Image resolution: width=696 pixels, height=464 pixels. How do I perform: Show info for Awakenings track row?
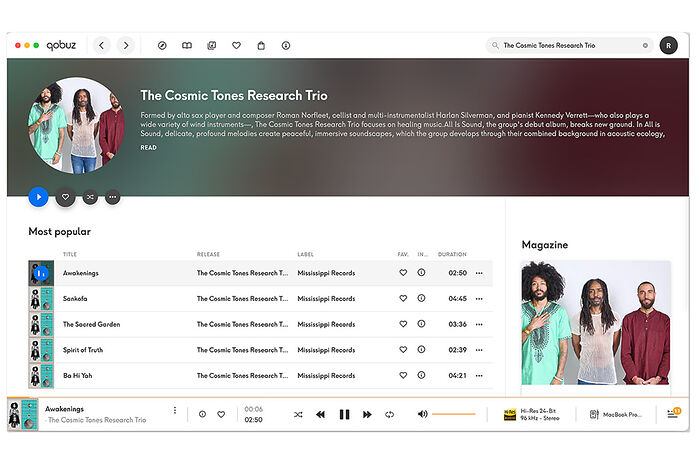pyautogui.click(x=421, y=273)
